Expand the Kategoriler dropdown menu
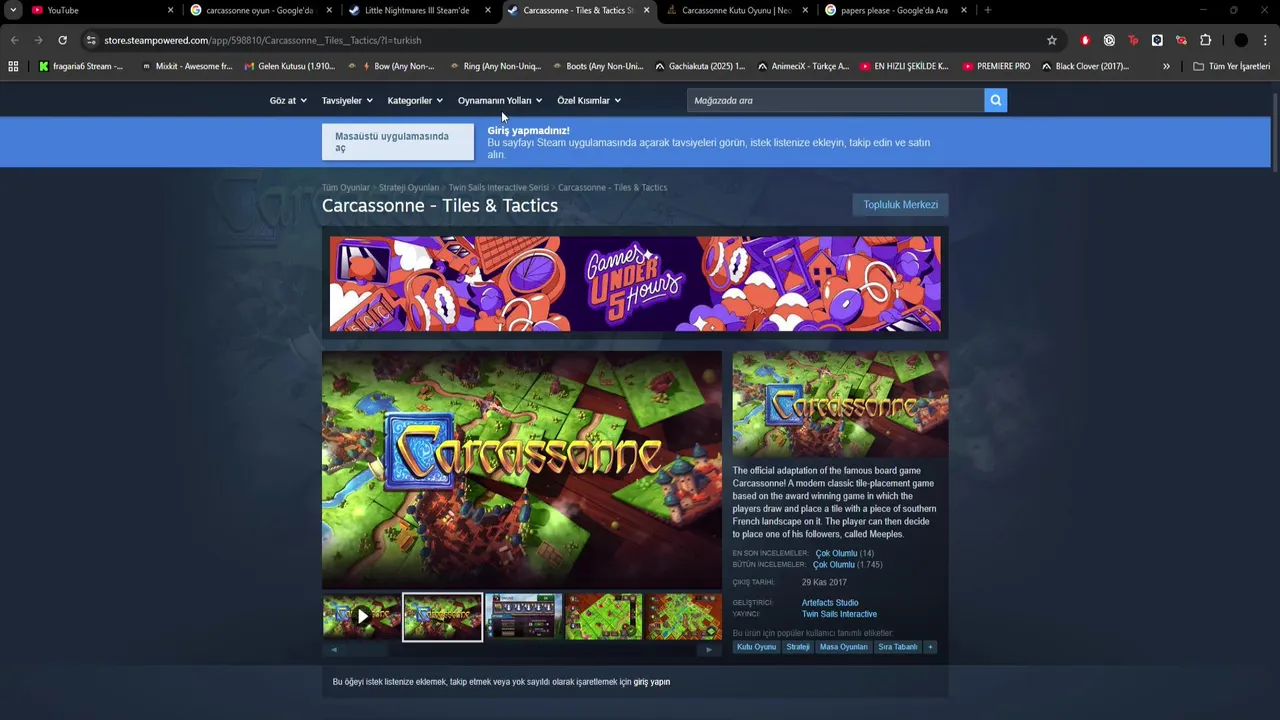This screenshot has height=720, width=1280. pyautogui.click(x=415, y=100)
